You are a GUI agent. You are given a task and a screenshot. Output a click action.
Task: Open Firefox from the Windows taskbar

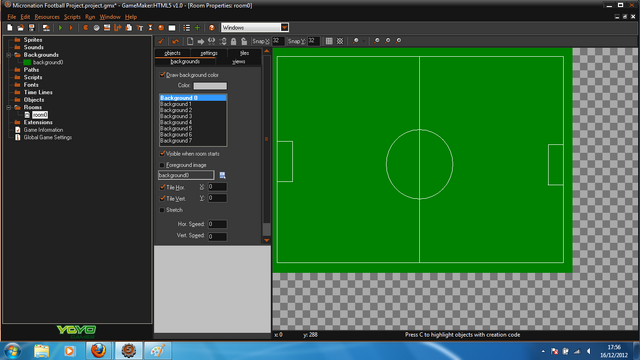(98, 351)
